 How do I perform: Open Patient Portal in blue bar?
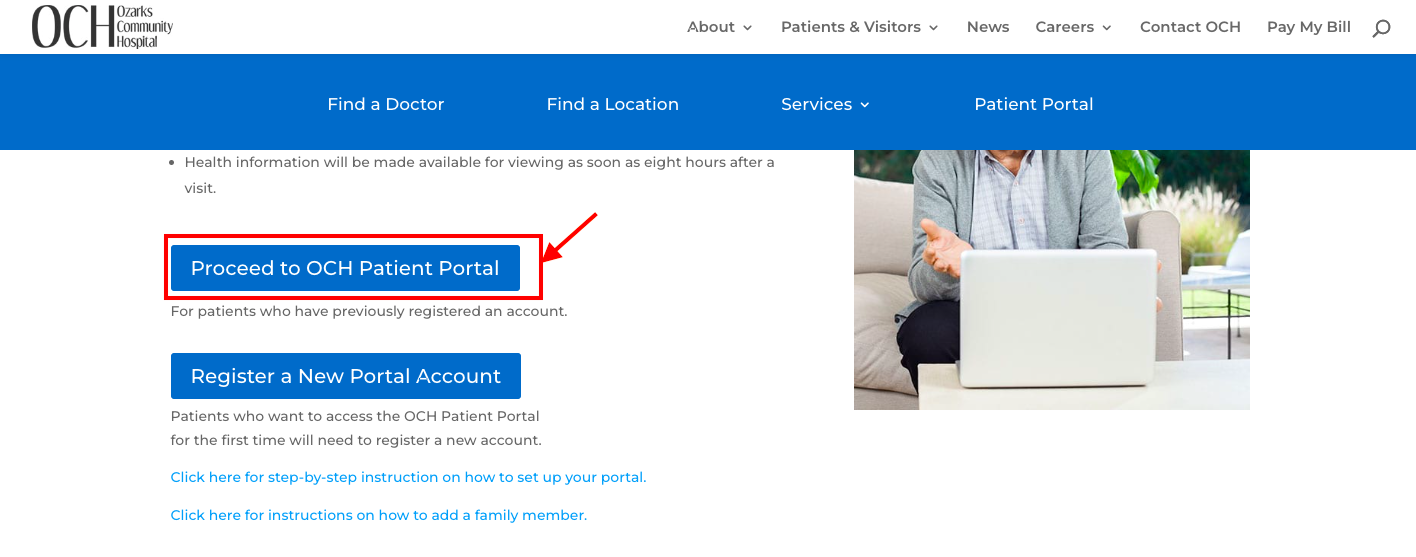[x=1034, y=104]
